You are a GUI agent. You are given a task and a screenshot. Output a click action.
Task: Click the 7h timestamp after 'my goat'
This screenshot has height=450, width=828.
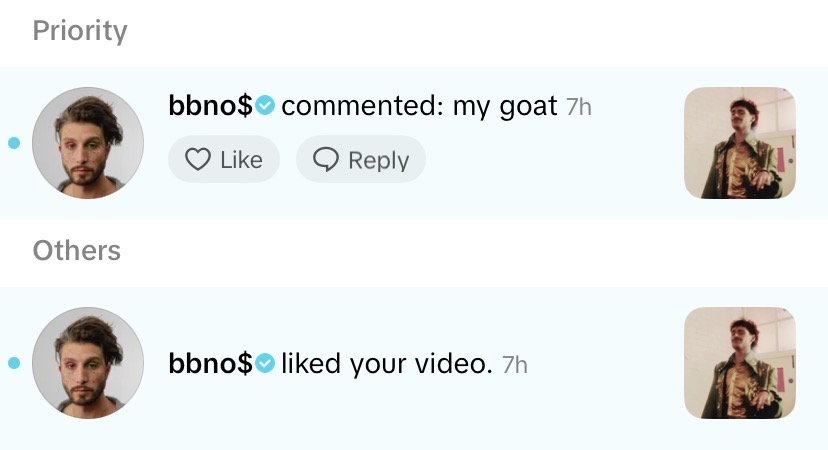pyautogui.click(x=579, y=106)
